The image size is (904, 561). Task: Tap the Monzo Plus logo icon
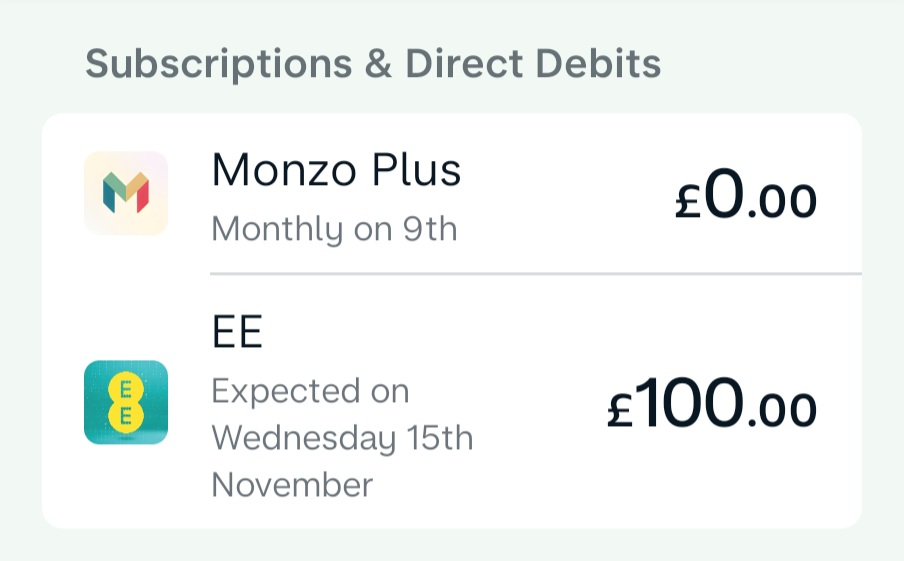coord(126,193)
